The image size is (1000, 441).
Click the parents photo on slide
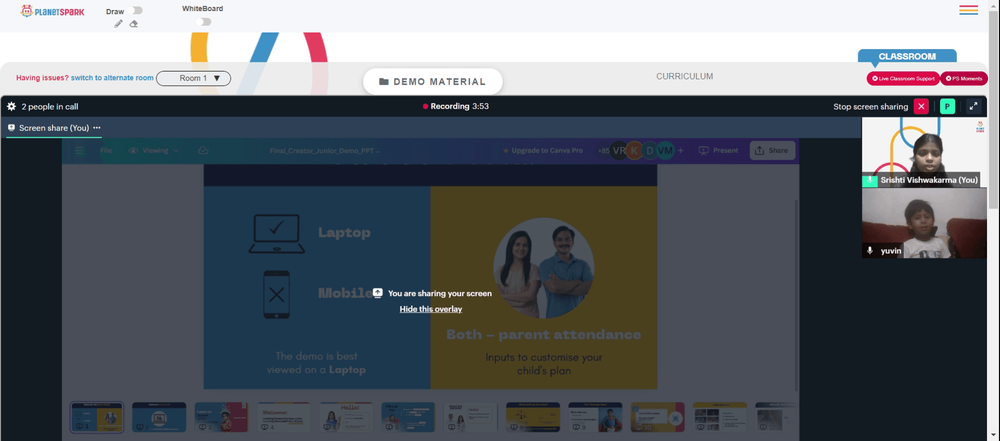click(544, 268)
